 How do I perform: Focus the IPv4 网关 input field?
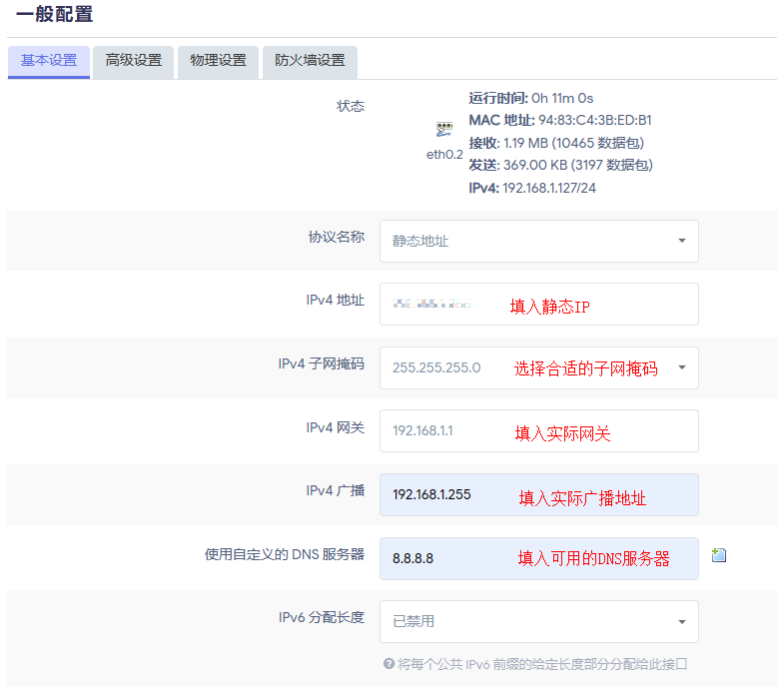(x=538, y=431)
